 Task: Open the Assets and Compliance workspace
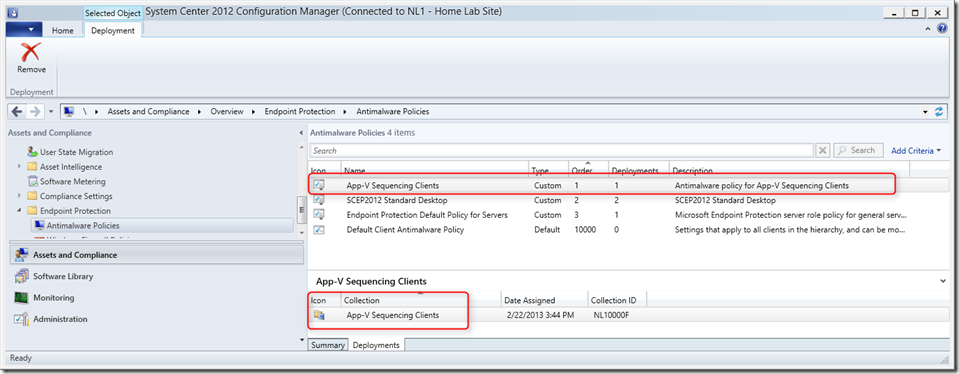click(x=156, y=255)
